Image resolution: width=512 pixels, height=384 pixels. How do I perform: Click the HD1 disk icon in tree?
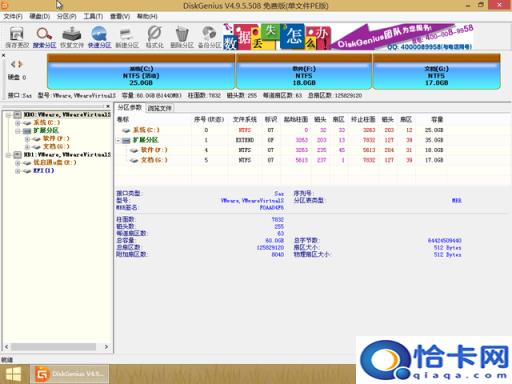point(18,155)
